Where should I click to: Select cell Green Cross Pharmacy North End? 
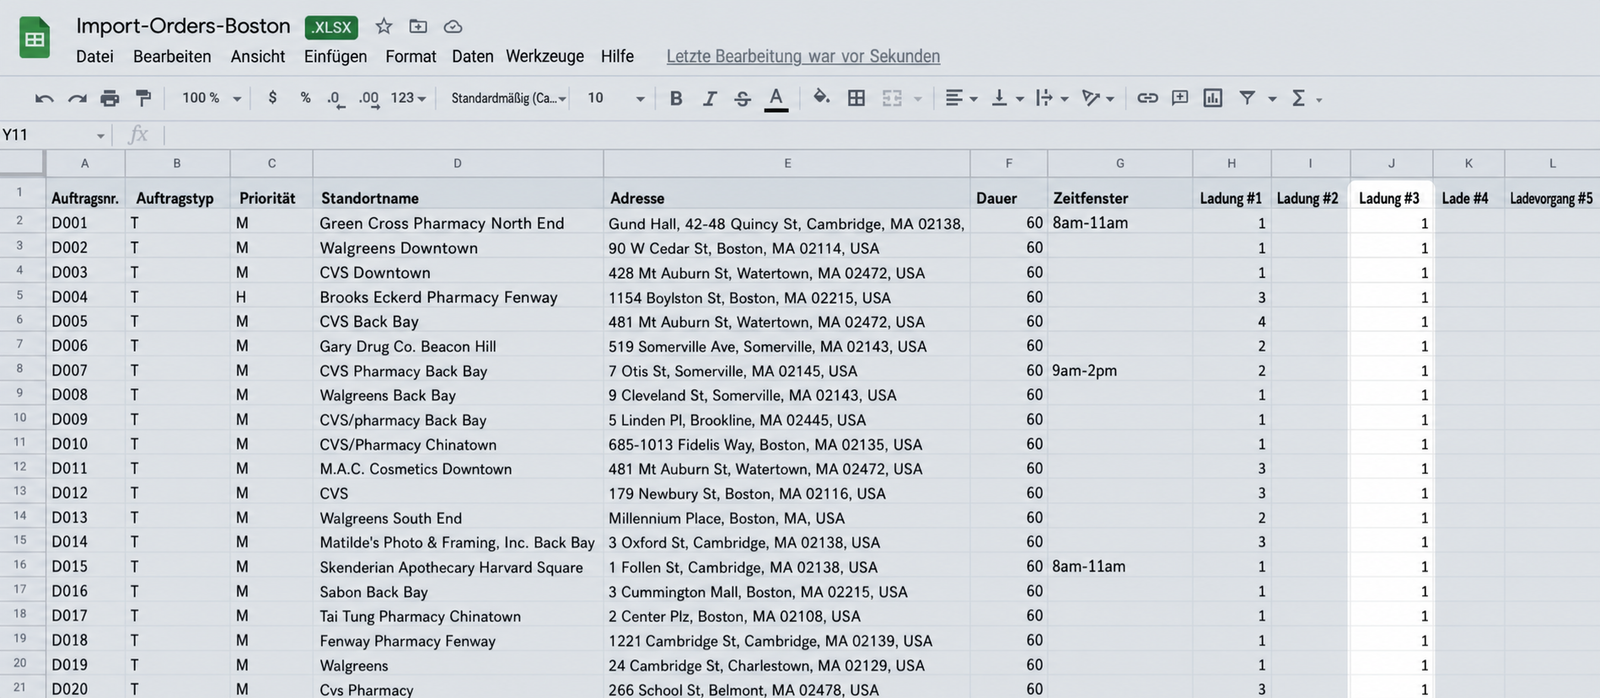tap(458, 223)
